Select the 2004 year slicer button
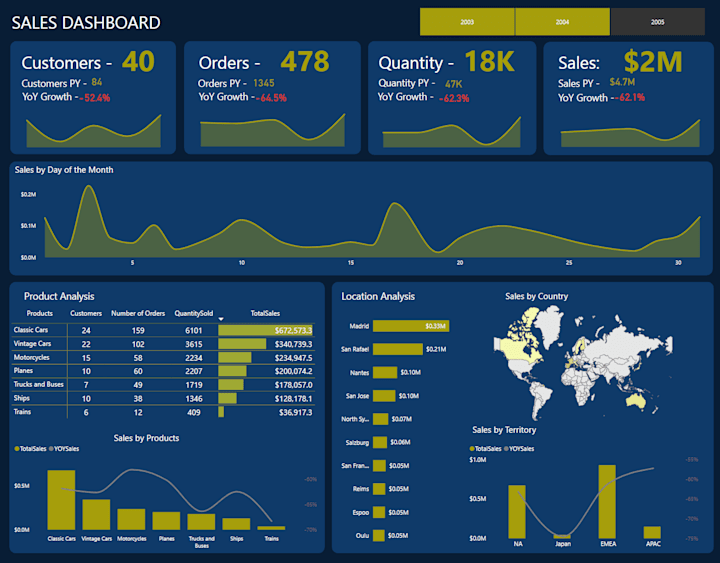The image size is (720, 563). point(562,22)
